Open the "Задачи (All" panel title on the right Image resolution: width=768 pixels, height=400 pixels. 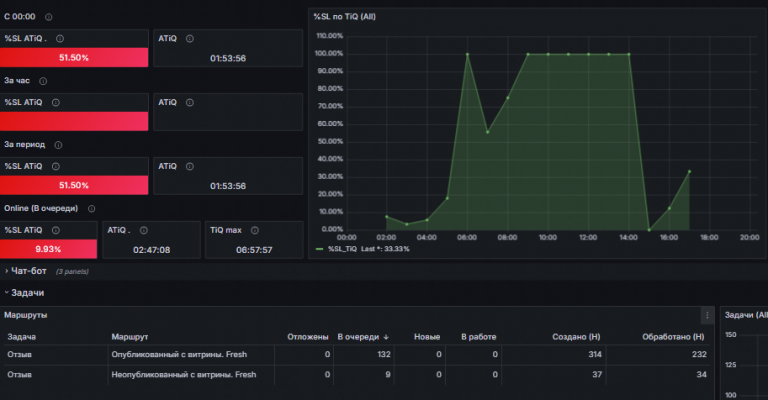point(746,315)
